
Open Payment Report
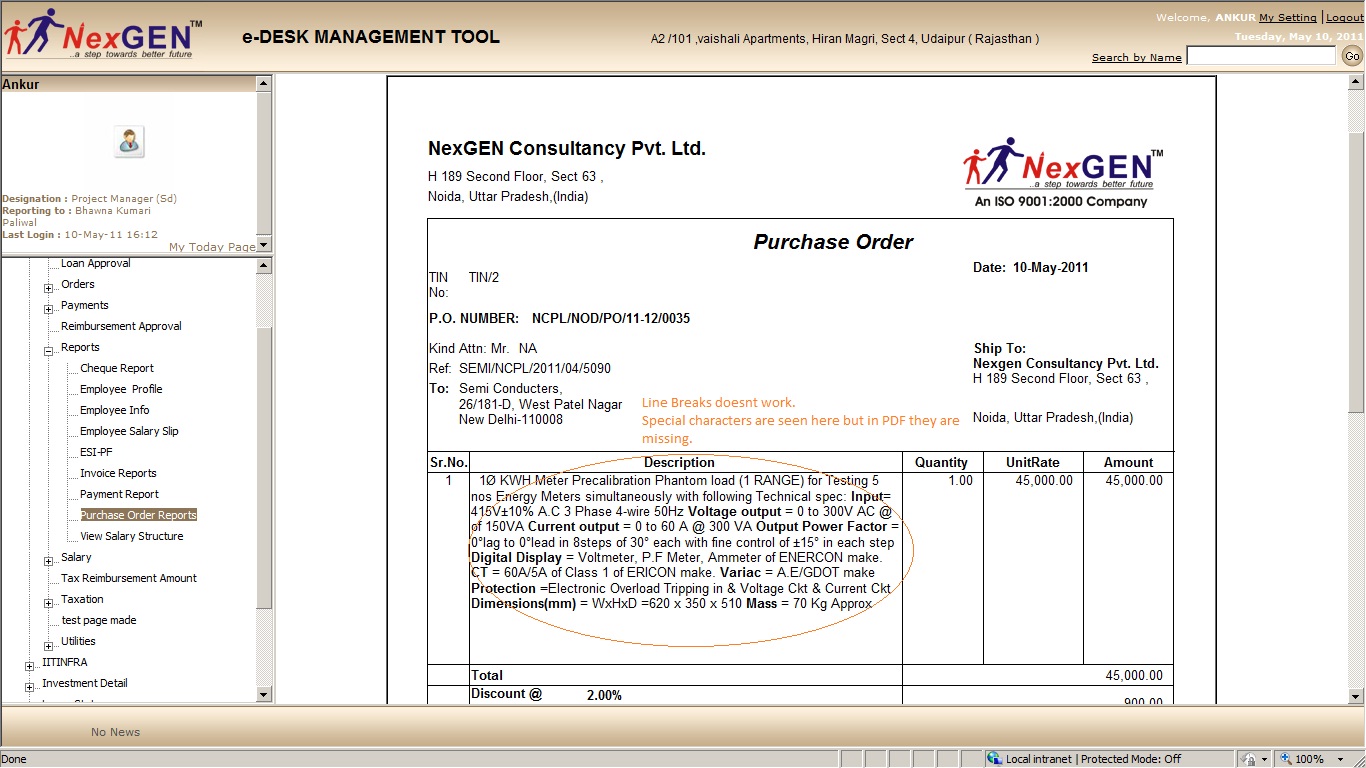[x=120, y=494]
